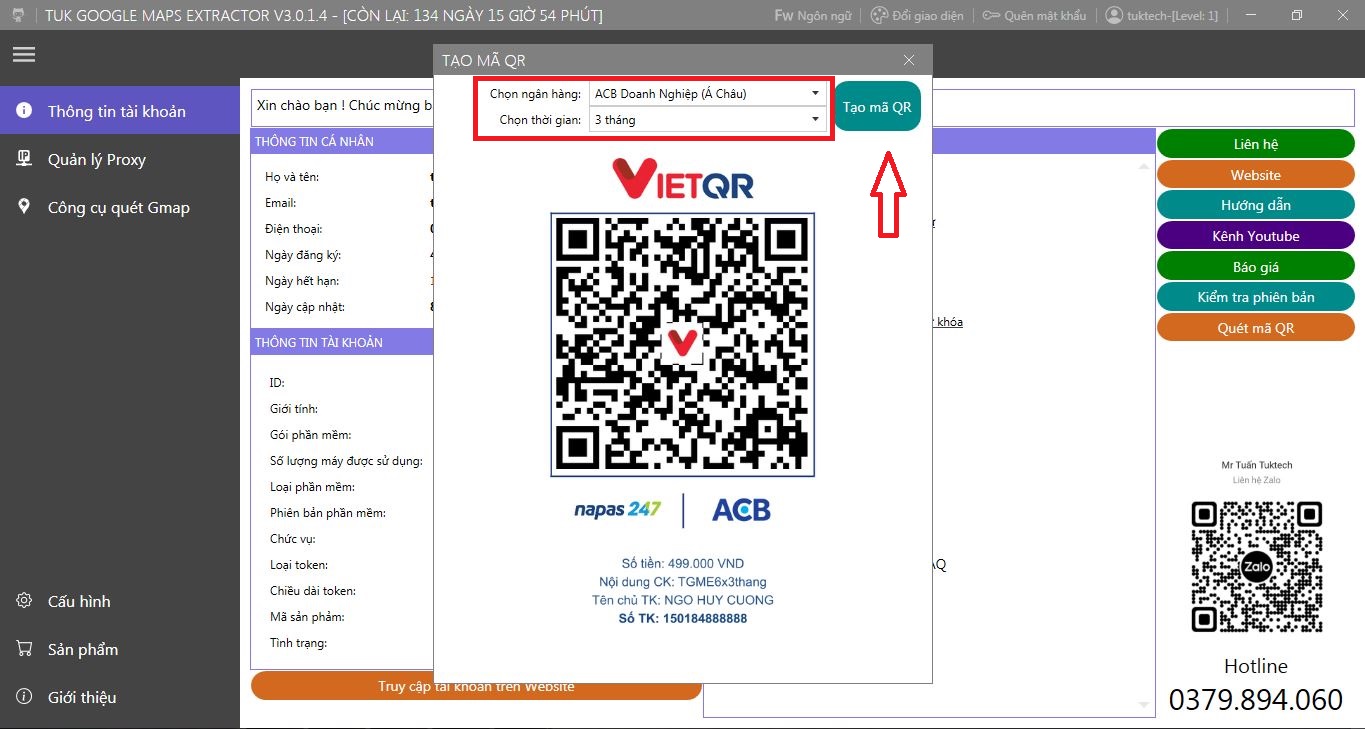Click the Cấu hình gear icon
1365x729 pixels.
point(24,601)
